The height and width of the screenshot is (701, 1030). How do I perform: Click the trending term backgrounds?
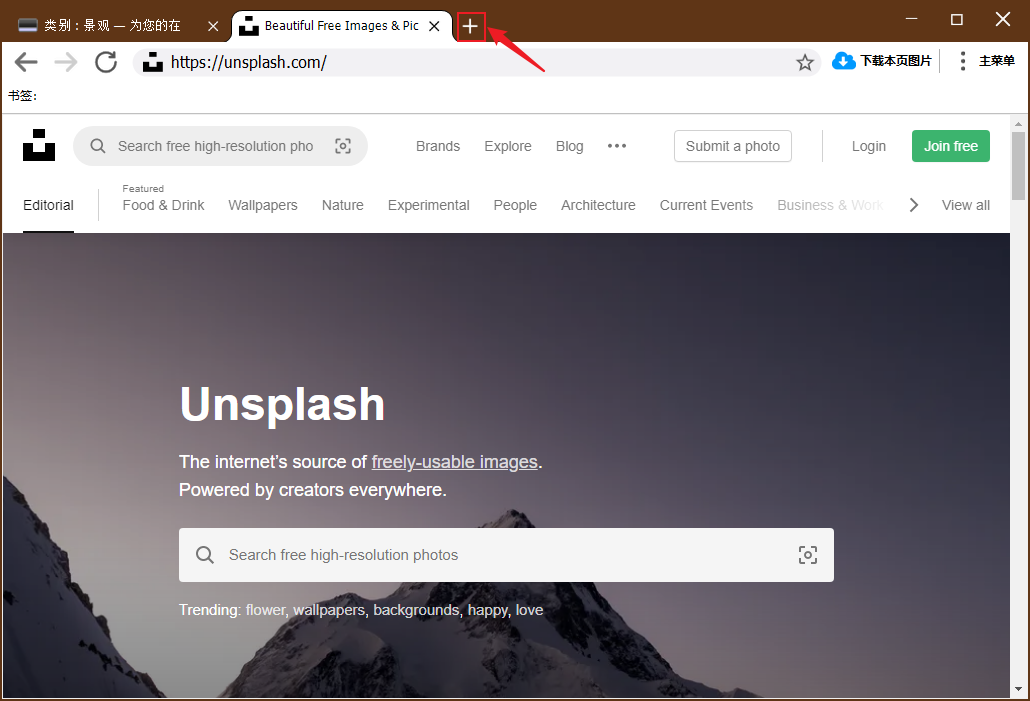tap(416, 610)
